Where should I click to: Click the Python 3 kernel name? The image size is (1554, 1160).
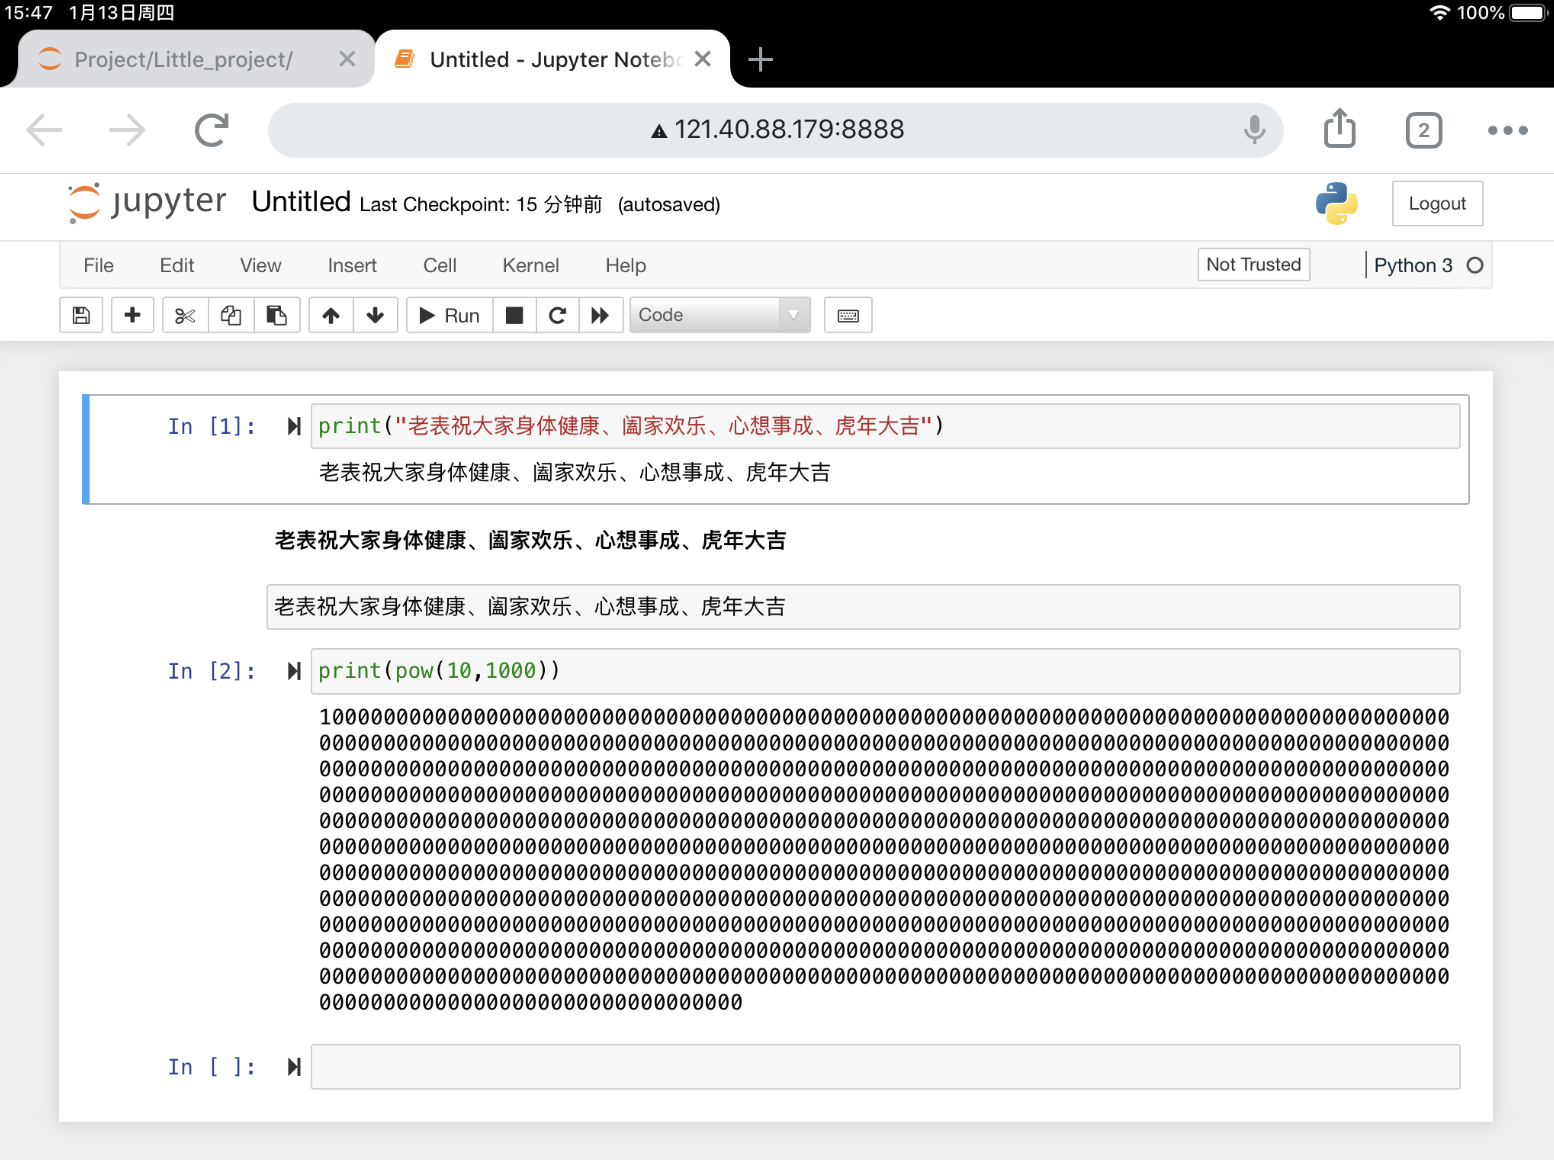(x=1413, y=265)
